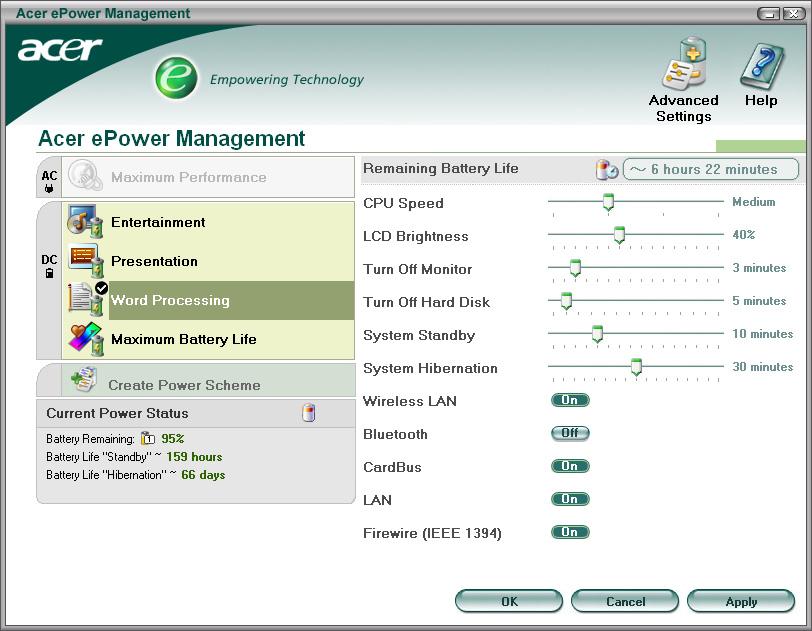
Task: Click the LCD Brightness slider handle
Action: [619, 235]
